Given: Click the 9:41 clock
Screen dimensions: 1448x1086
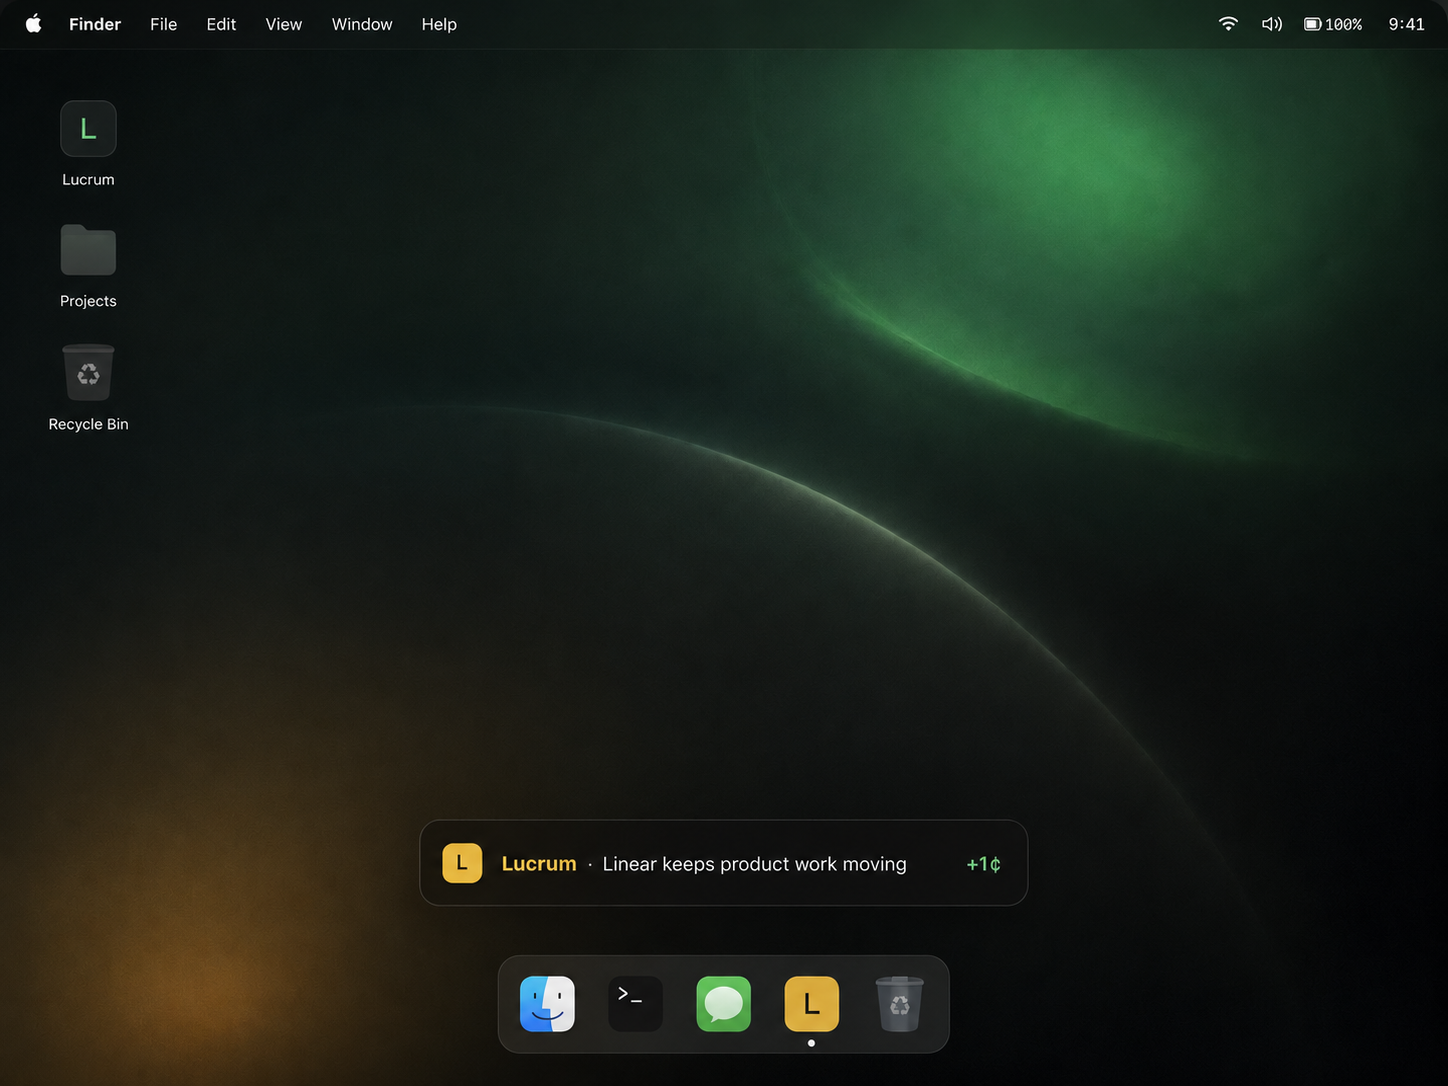Looking at the screenshot, I should 1406,24.
